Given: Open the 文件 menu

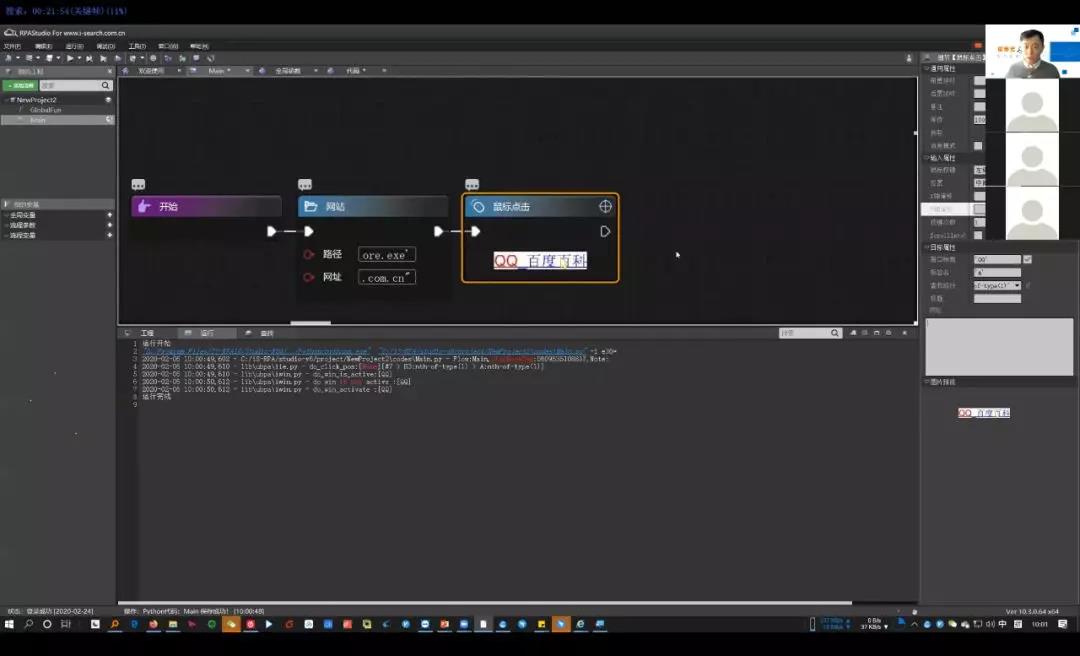Looking at the screenshot, I should click(x=12, y=46).
